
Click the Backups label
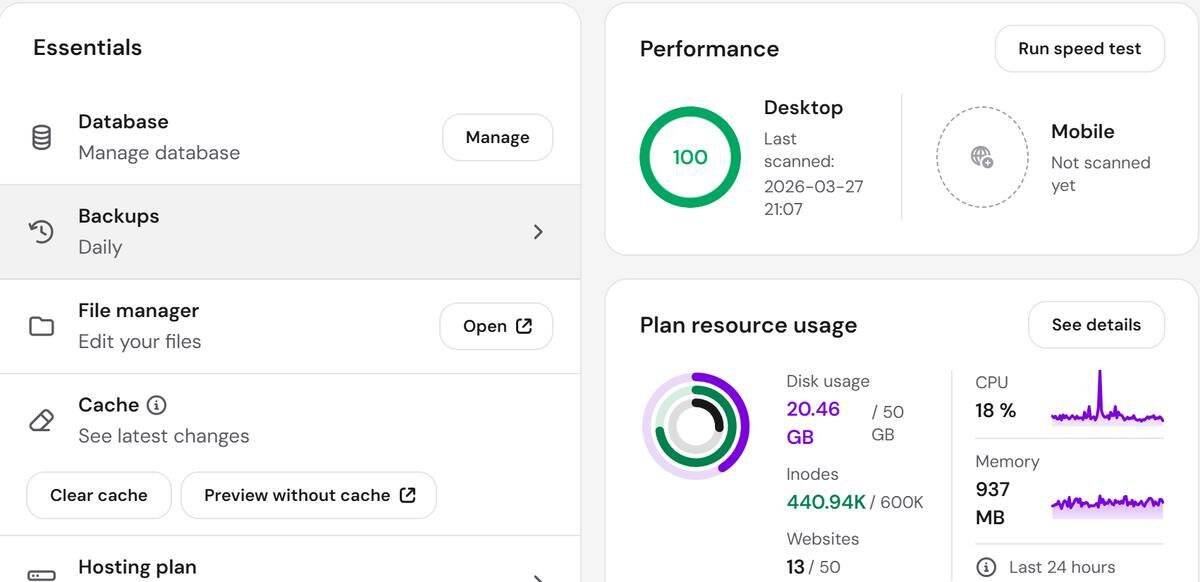coord(119,216)
